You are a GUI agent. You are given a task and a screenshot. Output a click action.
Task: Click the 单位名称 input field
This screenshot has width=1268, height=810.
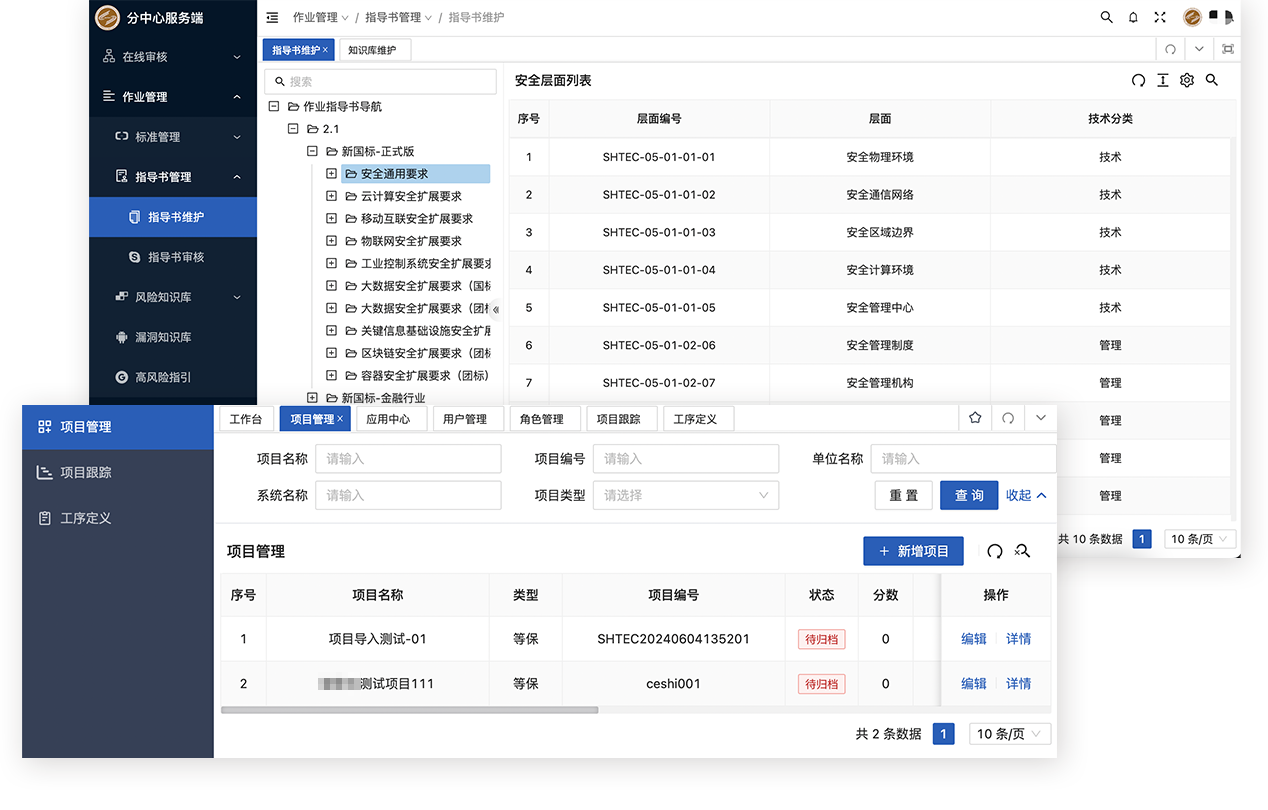click(x=963, y=459)
